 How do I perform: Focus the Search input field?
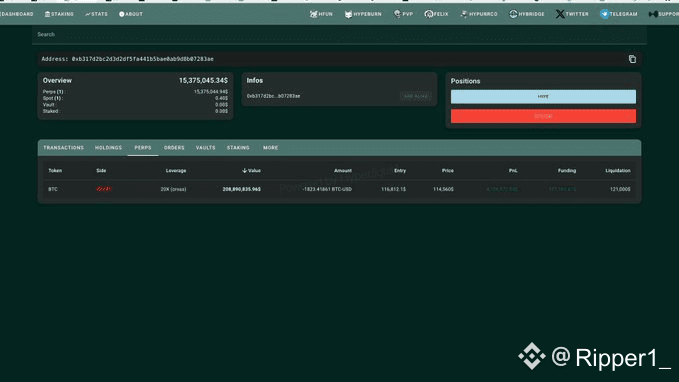click(339, 34)
